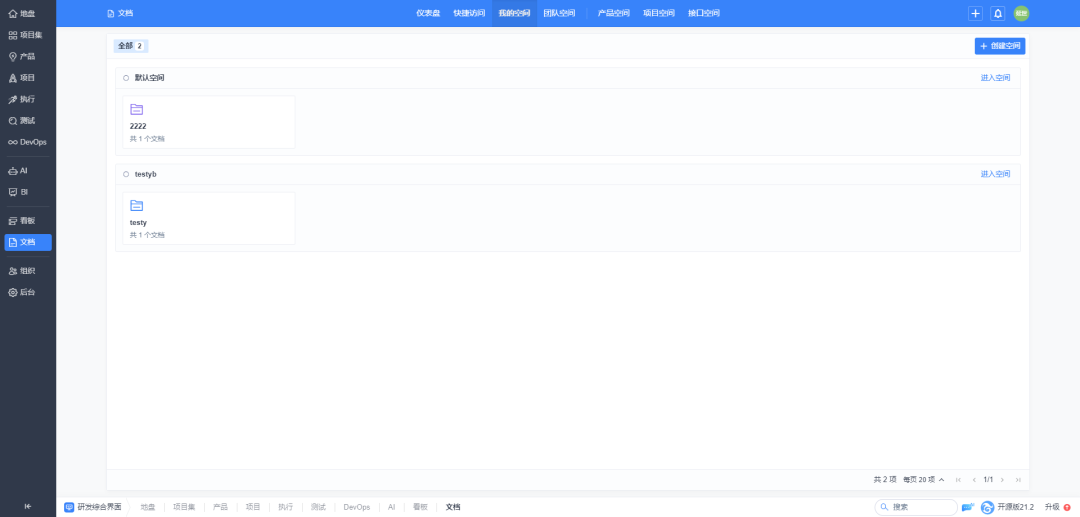Open DevOps in the left sidebar
Screen dimensions: 1080x517
tap(28, 142)
